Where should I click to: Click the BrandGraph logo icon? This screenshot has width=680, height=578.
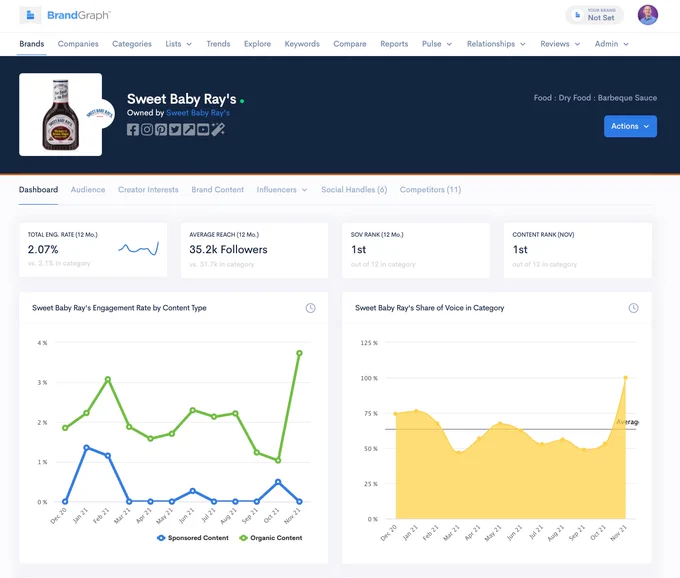pyautogui.click(x=30, y=15)
